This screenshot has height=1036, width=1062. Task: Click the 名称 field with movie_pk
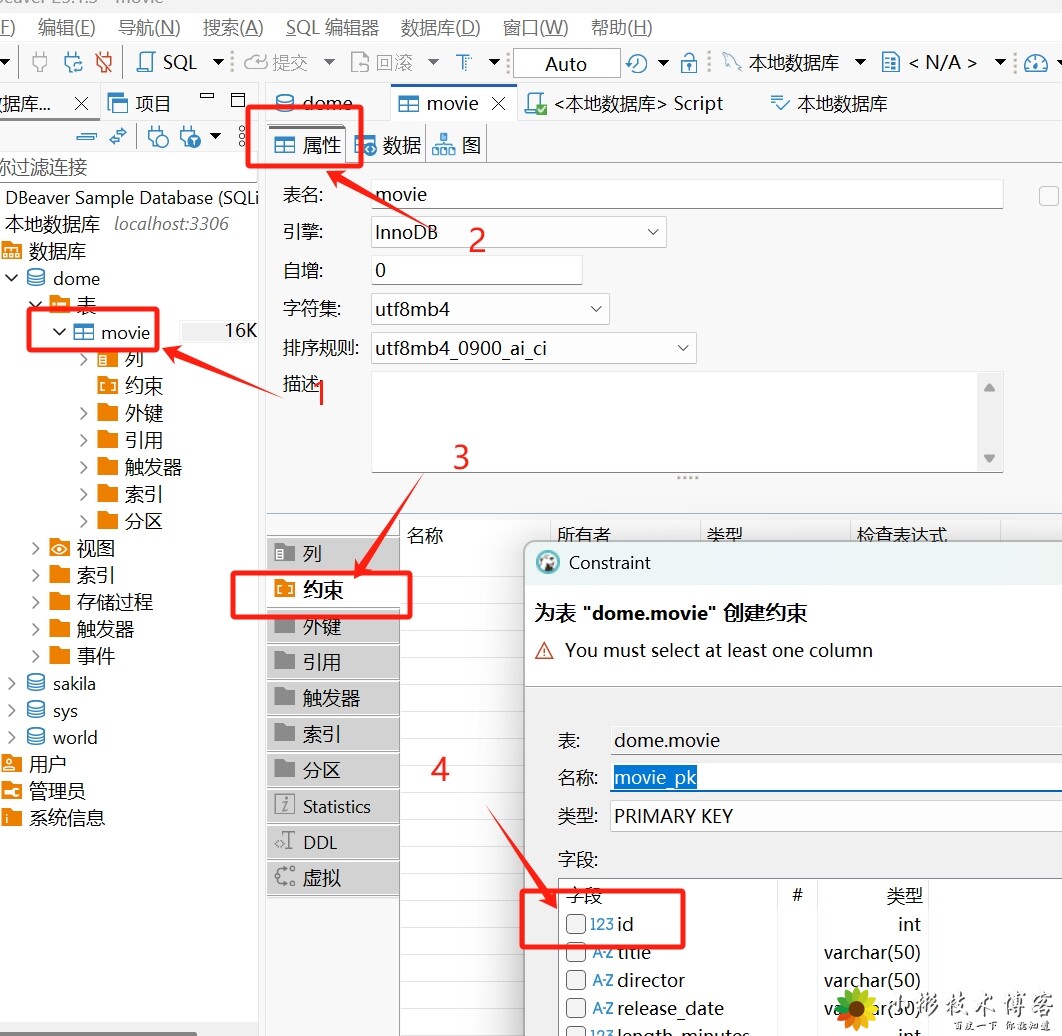836,777
